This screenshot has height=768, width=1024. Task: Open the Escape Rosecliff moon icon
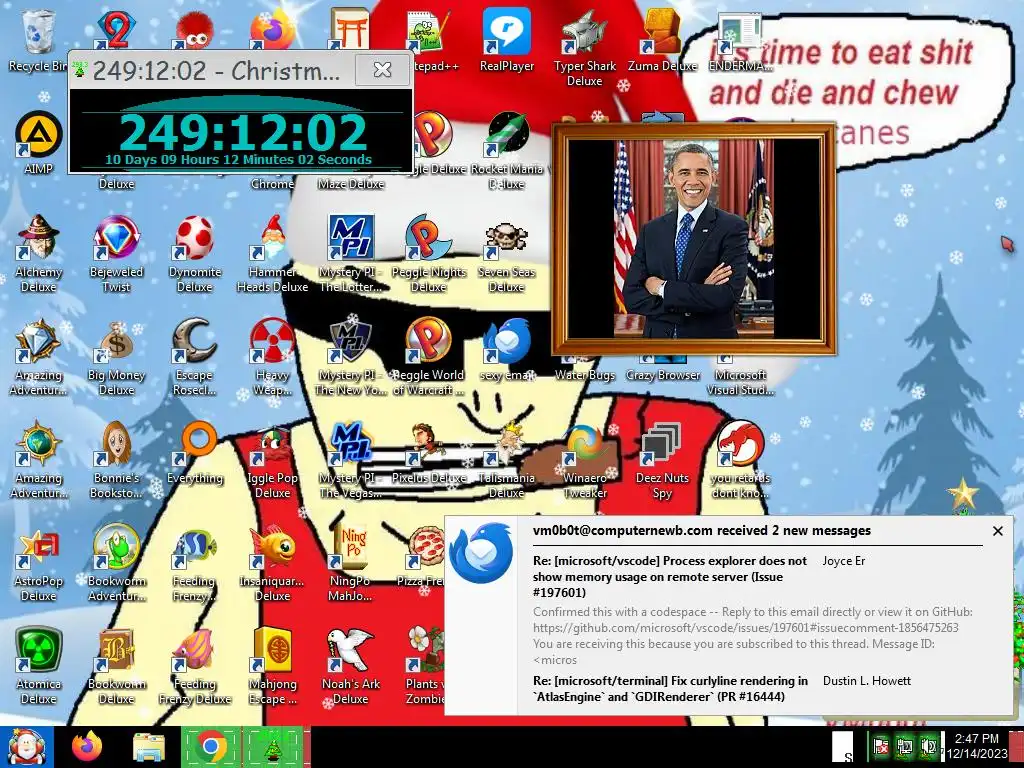(195, 357)
